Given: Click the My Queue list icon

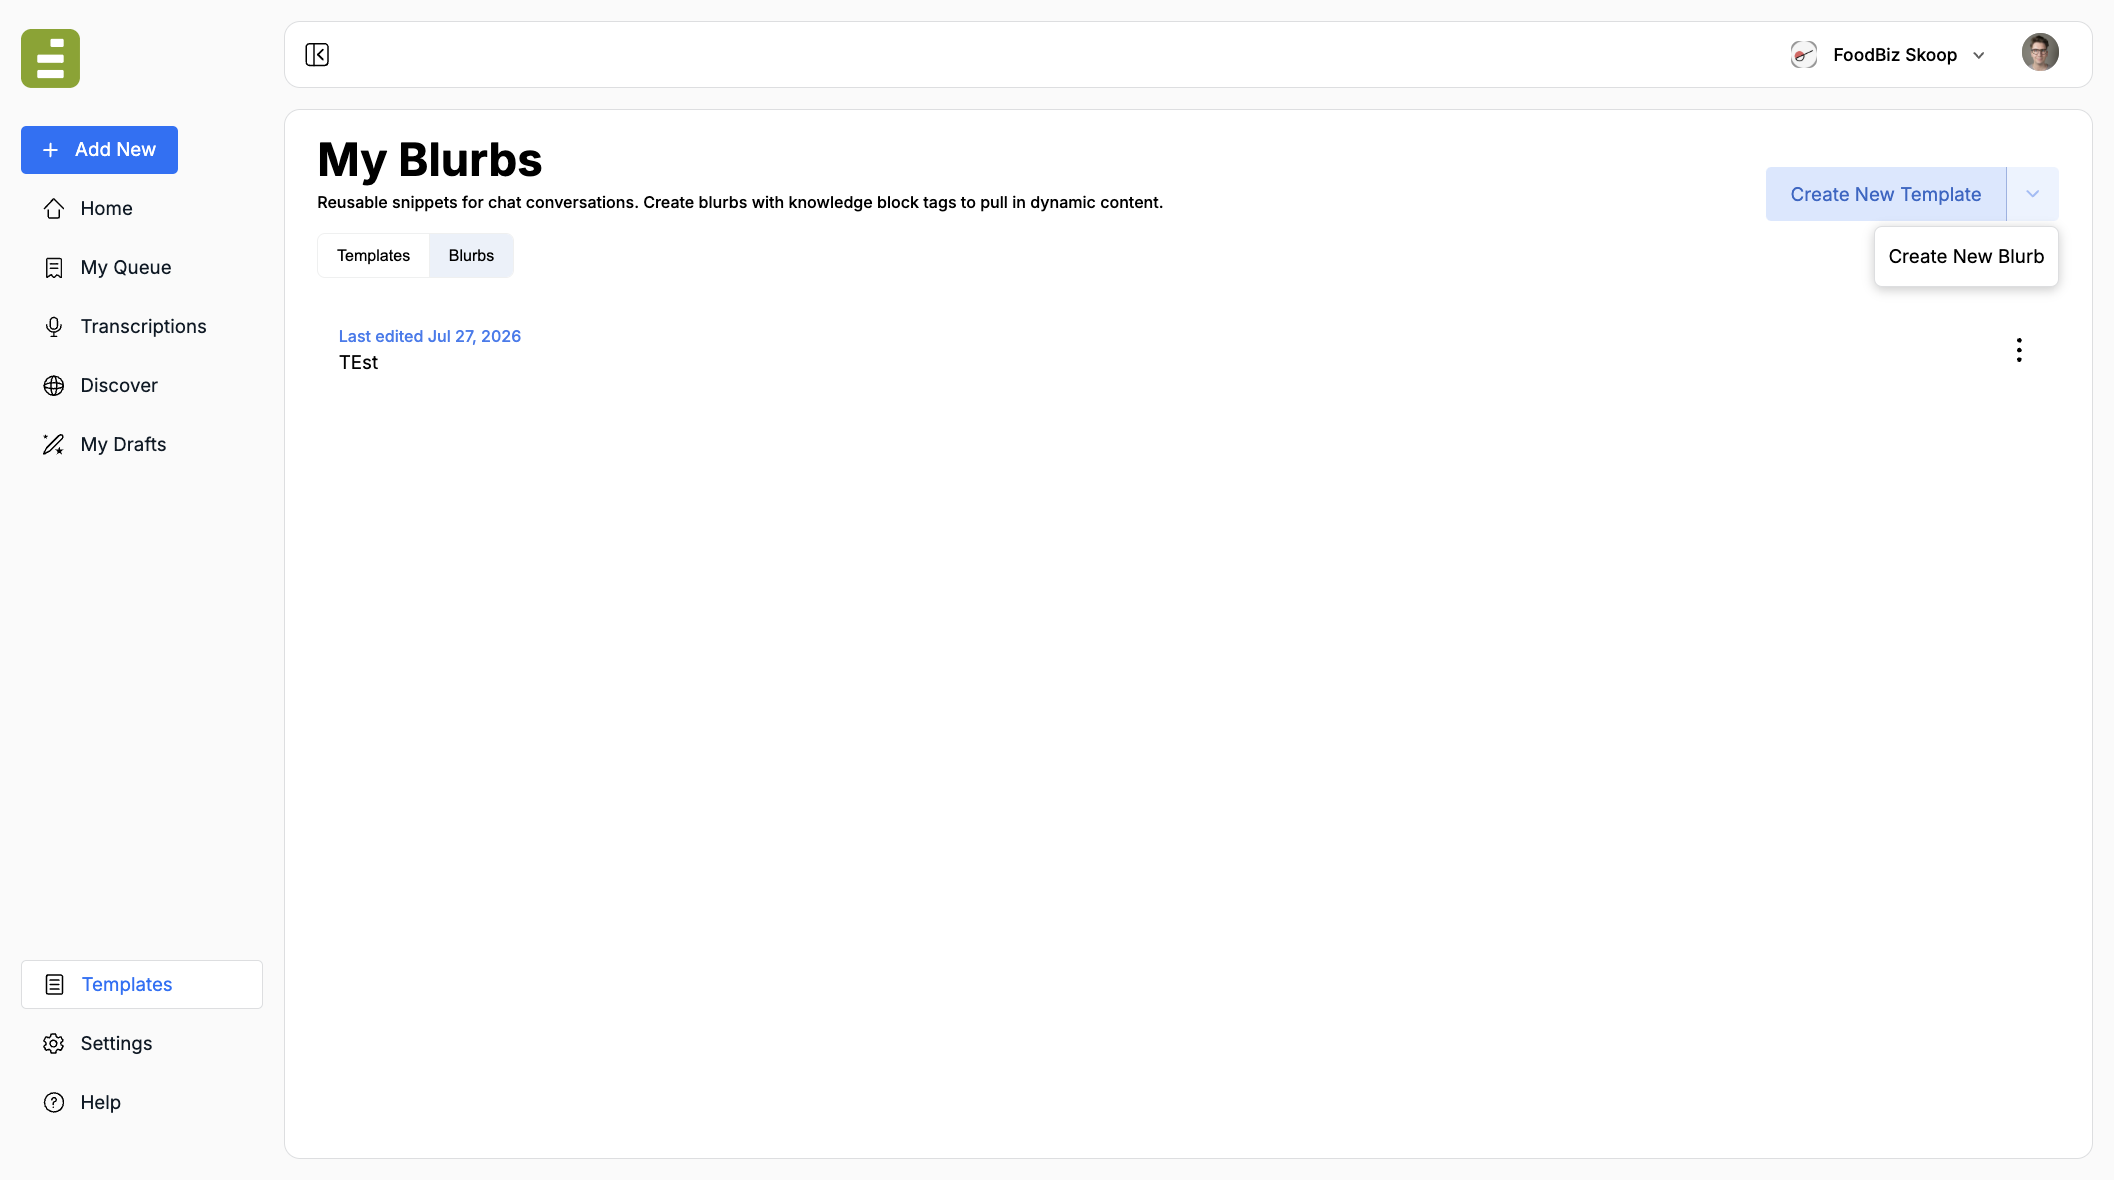Looking at the screenshot, I should [x=54, y=267].
